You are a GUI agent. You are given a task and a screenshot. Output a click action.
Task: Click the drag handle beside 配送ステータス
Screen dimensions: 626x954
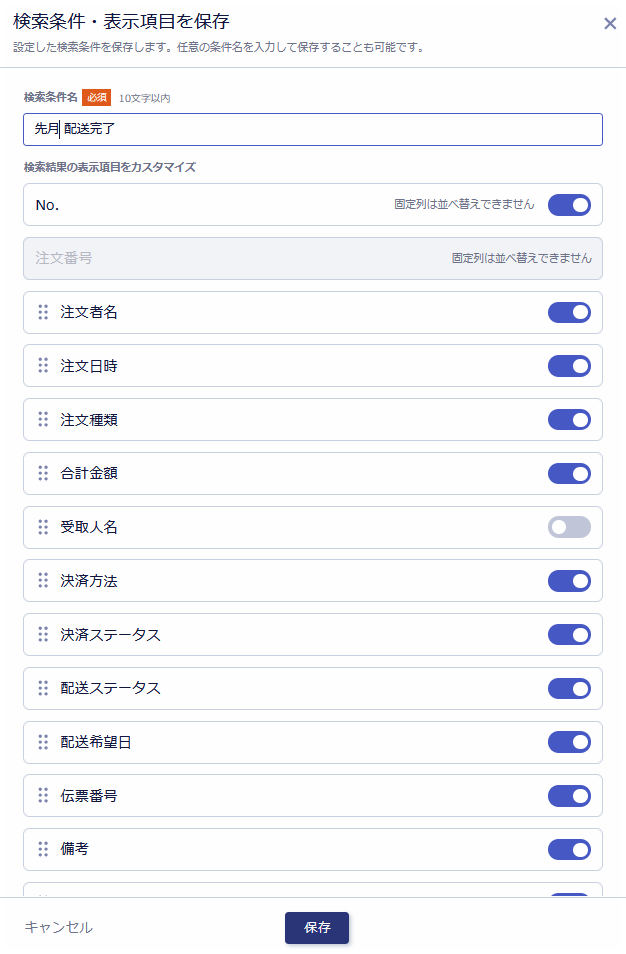coord(43,688)
